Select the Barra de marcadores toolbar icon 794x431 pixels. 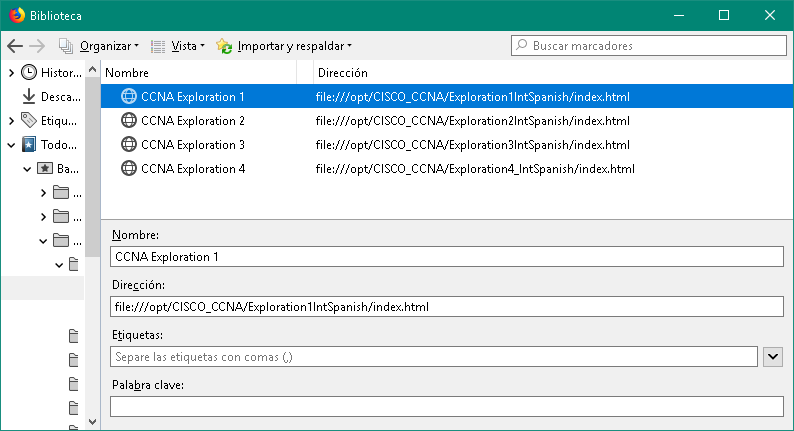45,168
